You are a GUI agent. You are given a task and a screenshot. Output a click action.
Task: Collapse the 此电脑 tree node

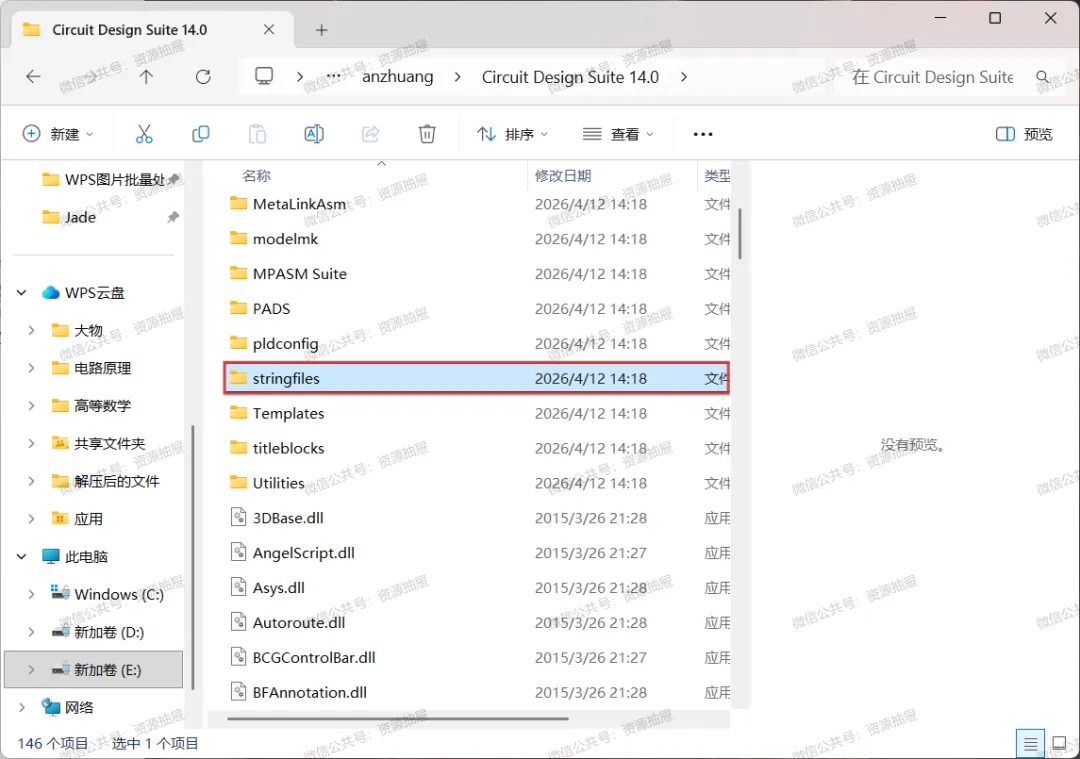[21, 557]
